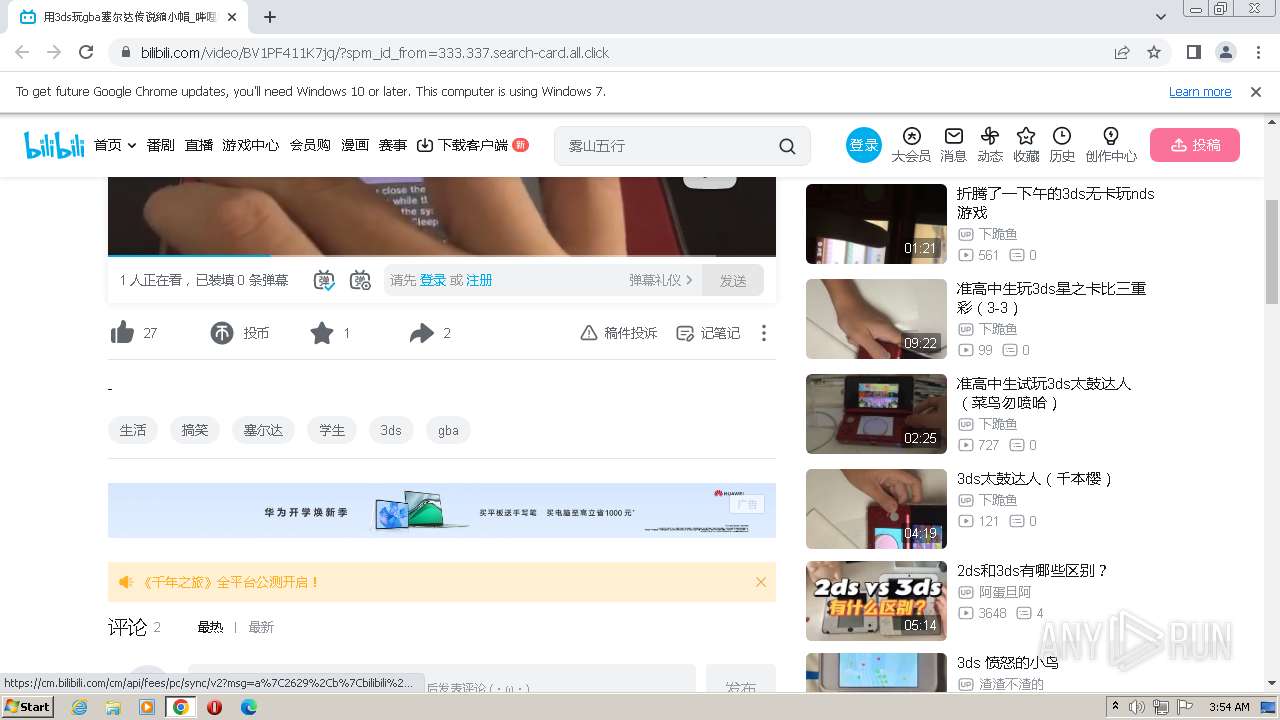Click Learn more link
This screenshot has width=1280, height=720.
(1200, 92)
